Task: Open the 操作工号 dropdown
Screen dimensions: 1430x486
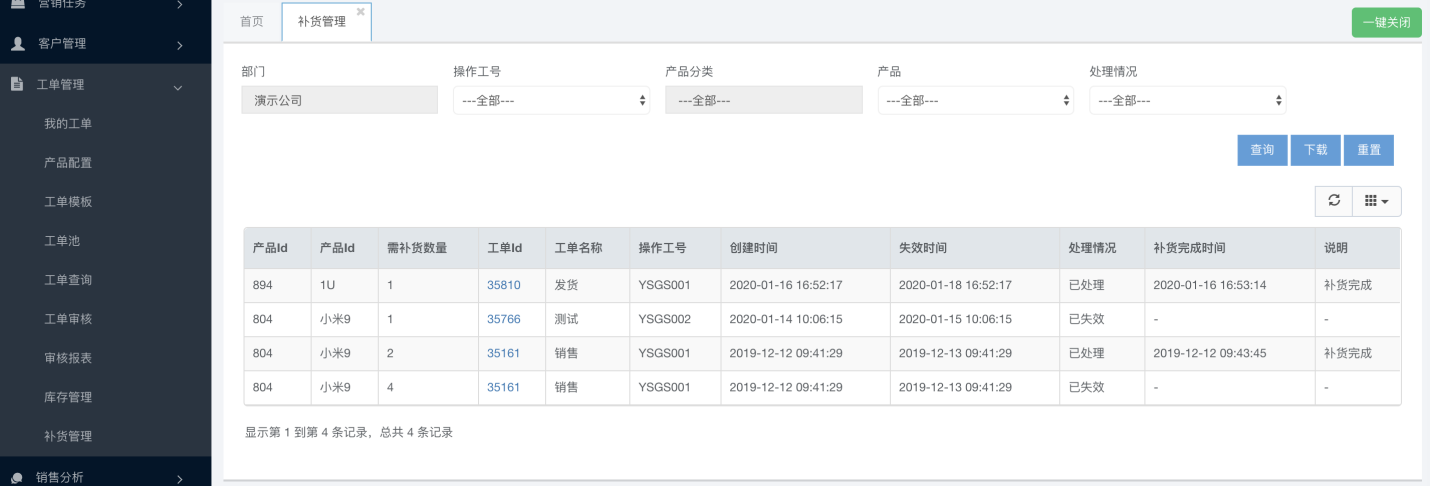Action: click(x=551, y=100)
